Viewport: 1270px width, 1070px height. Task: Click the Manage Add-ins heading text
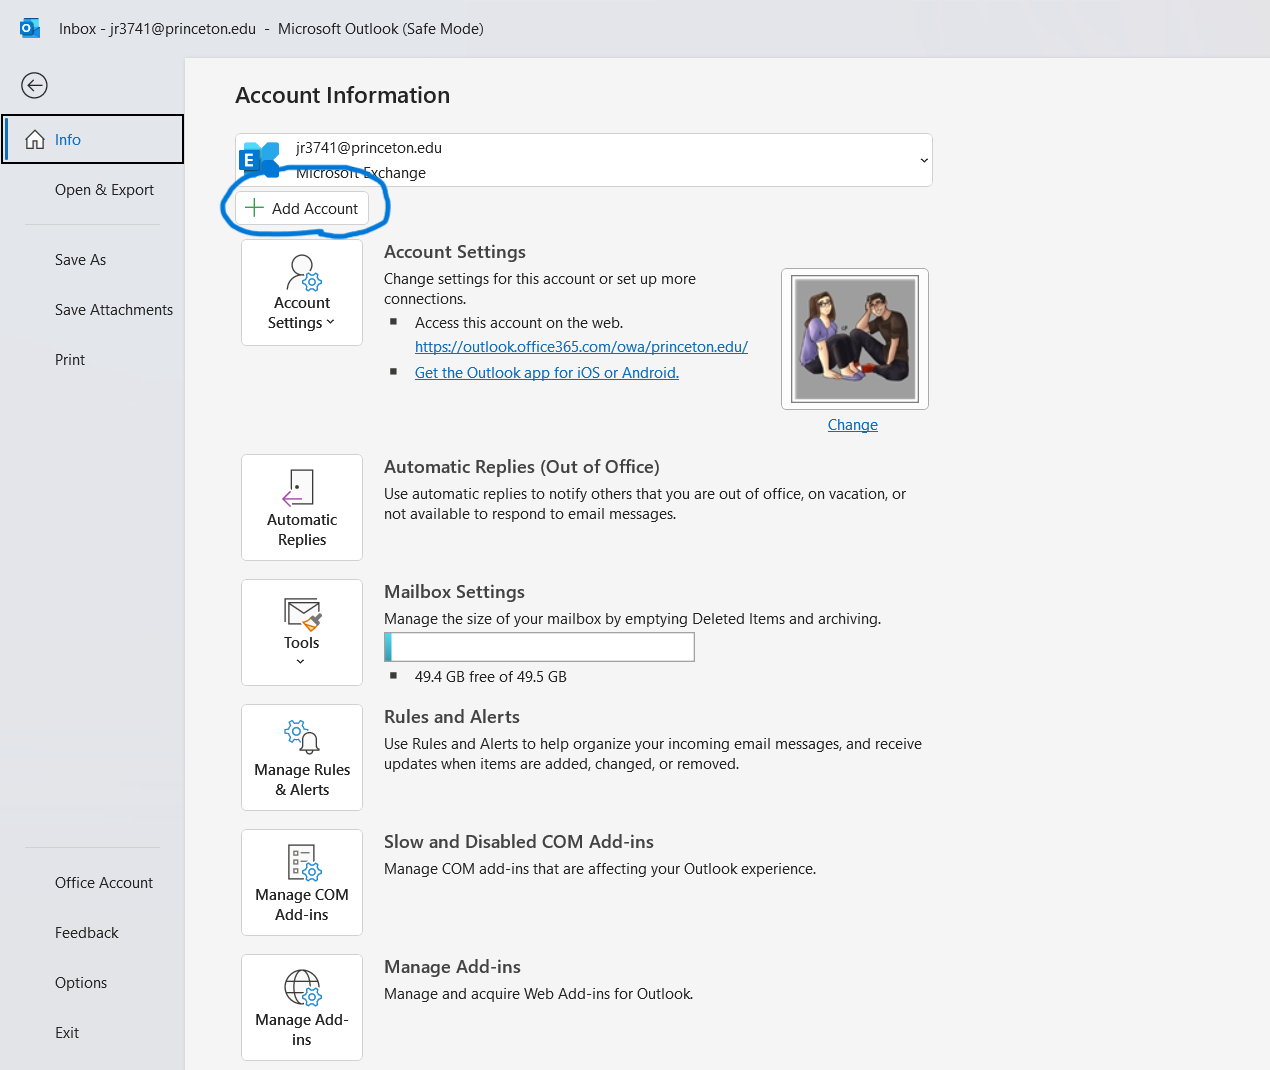click(x=452, y=967)
